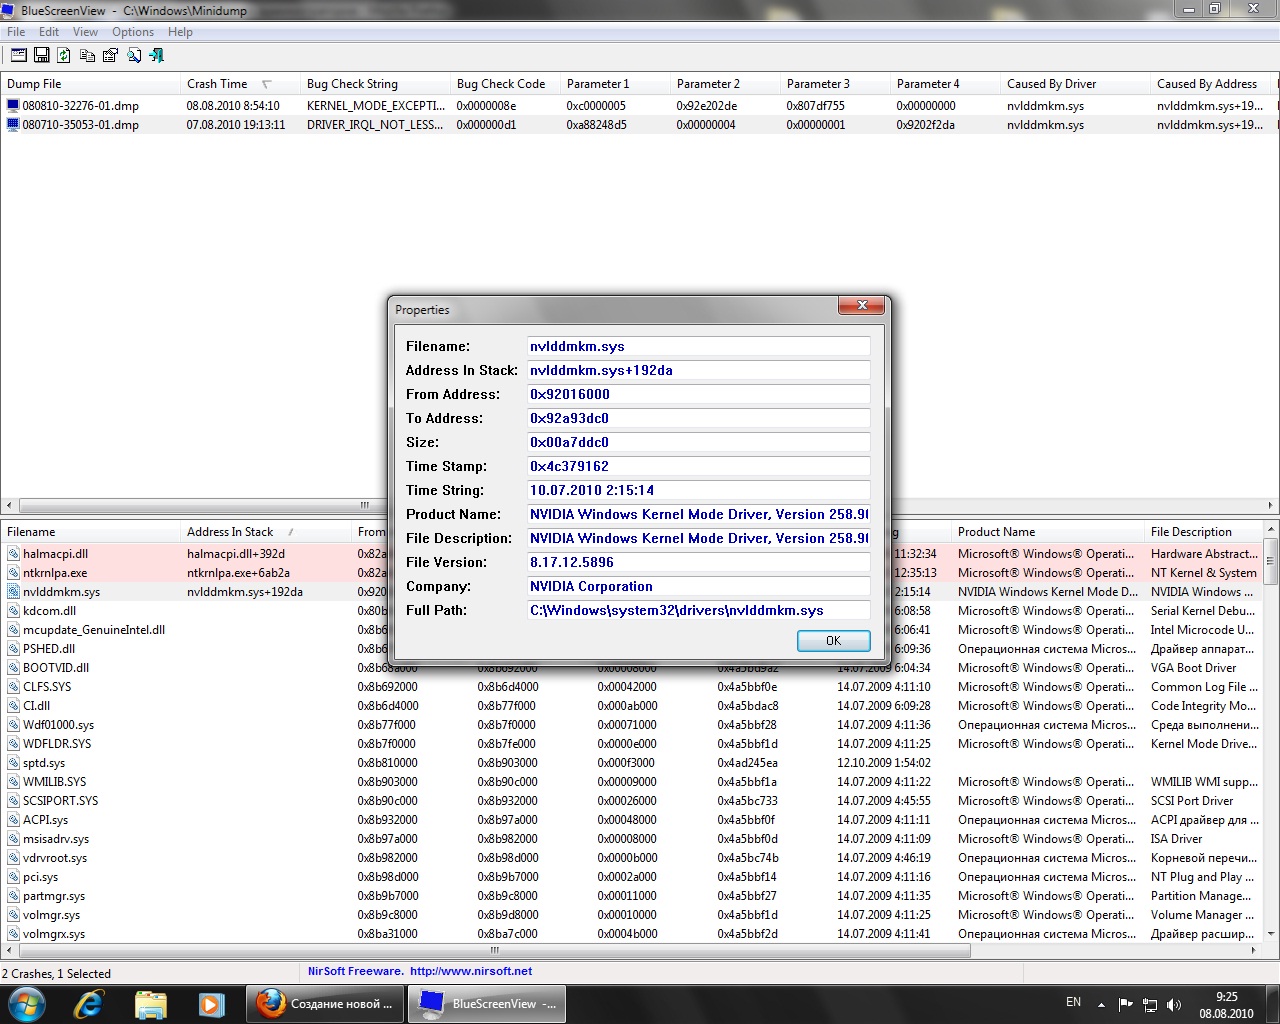Click the PSHED.dll file icon
1280x1024 pixels.
14,649
